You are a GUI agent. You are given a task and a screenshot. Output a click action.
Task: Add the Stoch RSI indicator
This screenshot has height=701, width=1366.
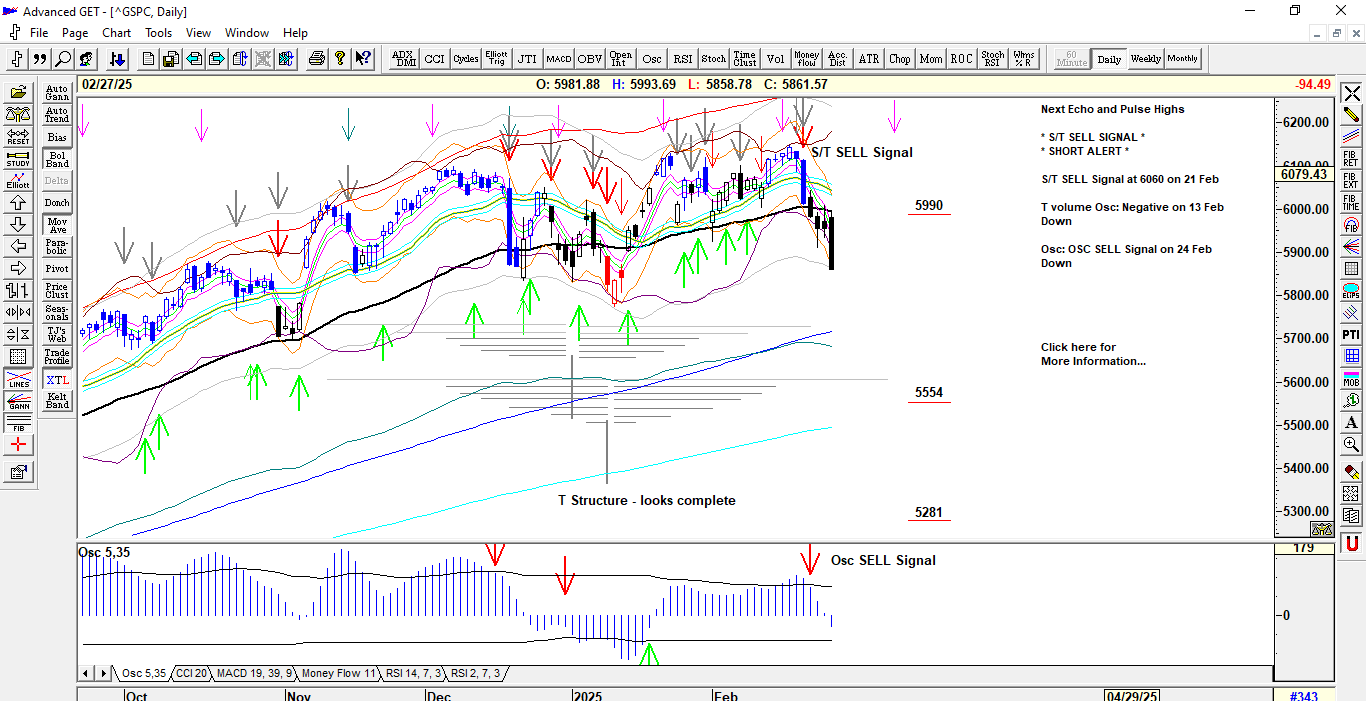992,59
